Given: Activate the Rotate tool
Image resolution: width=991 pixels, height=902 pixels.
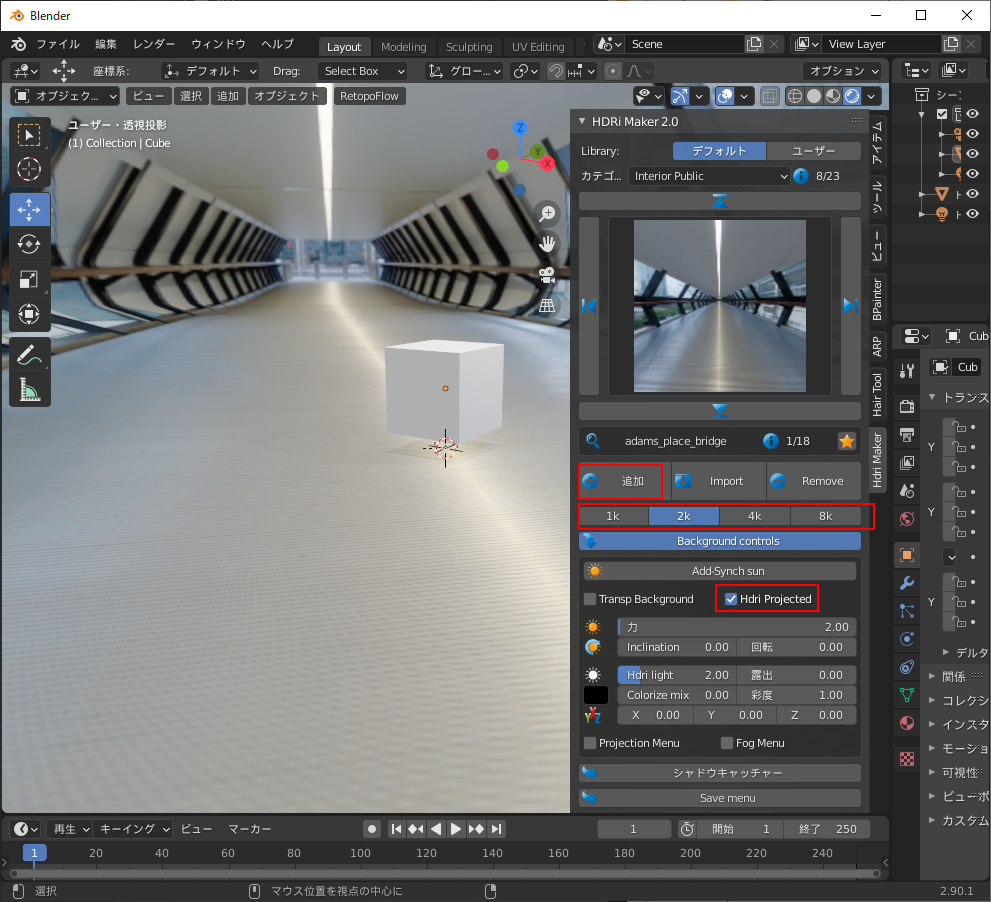Looking at the screenshot, I should pos(29,244).
